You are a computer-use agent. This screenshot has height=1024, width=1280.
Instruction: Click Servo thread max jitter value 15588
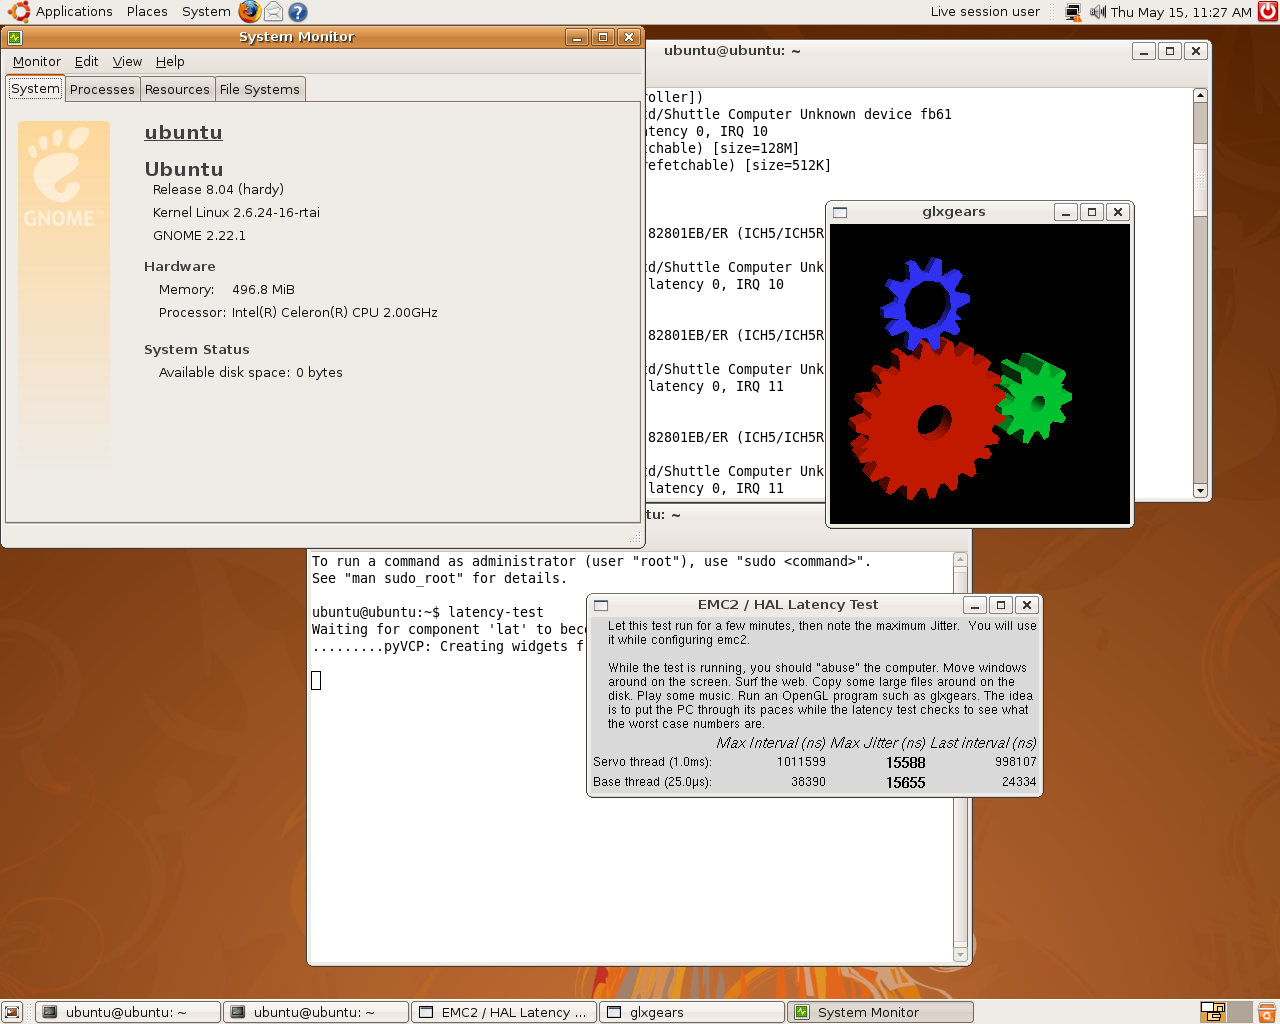[906, 762]
